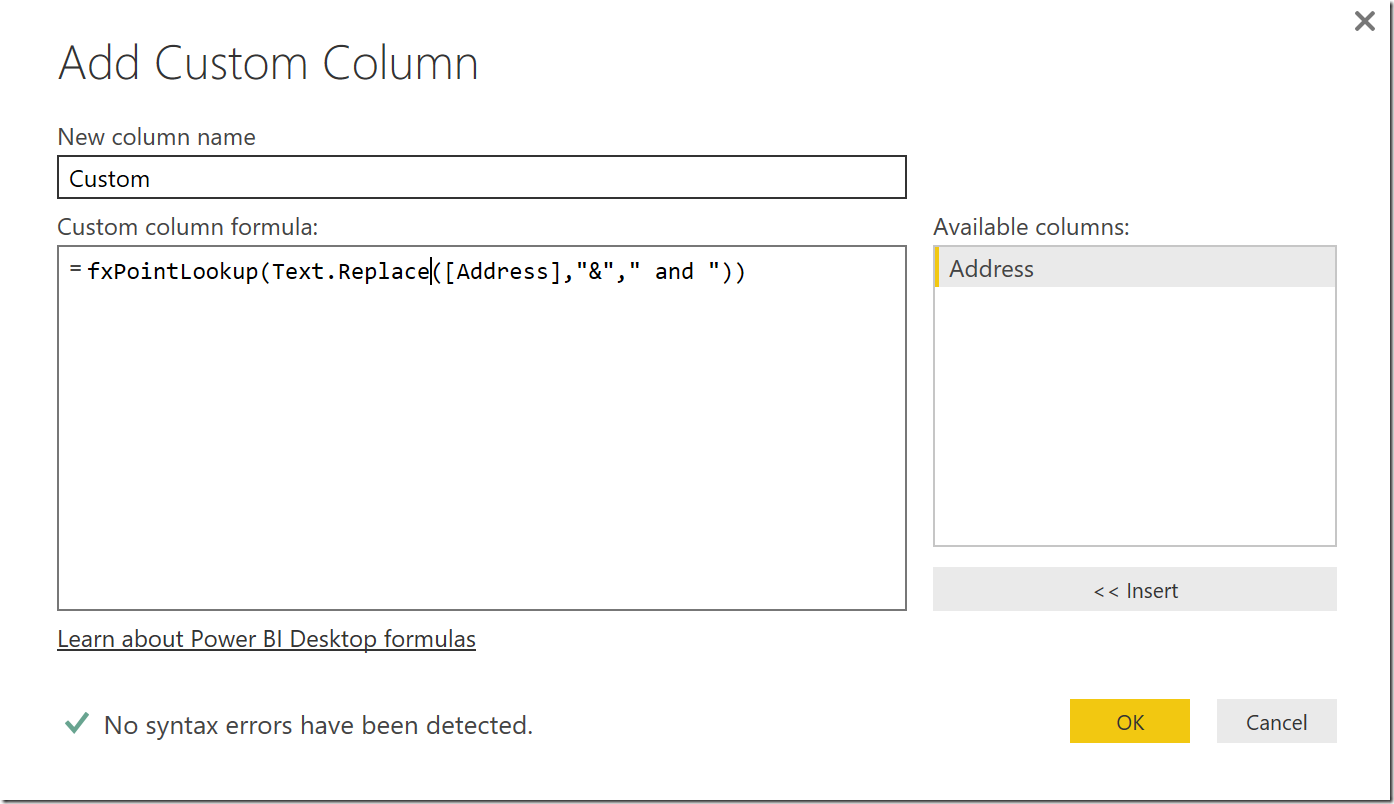The image size is (1394, 804).
Task: Click the green syntax check mark icon
Action: point(76,723)
